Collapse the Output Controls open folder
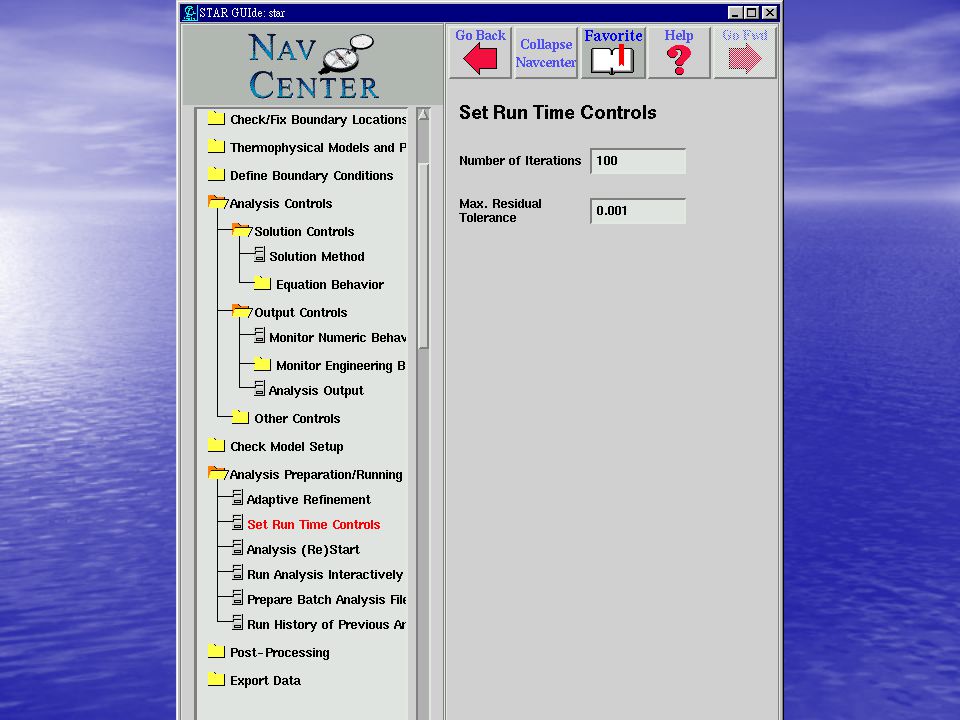The image size is (960, 720). point(242,311)
